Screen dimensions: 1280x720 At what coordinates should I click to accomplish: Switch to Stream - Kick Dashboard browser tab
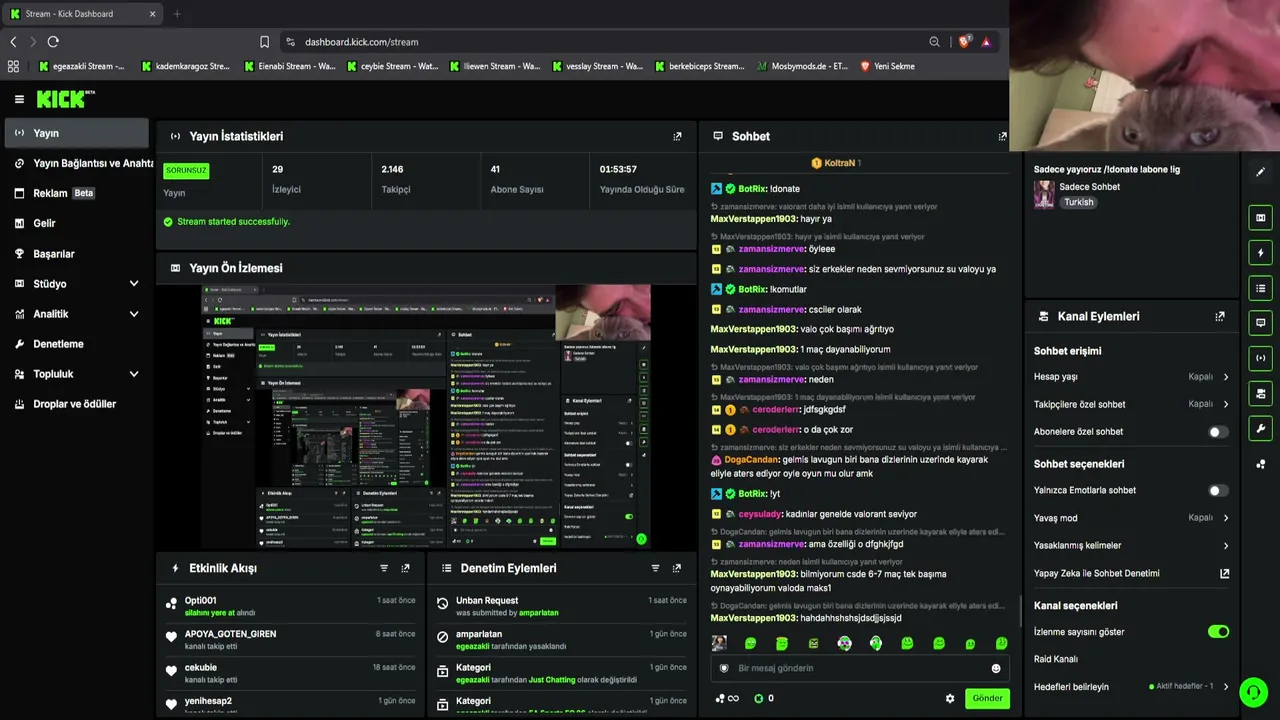click(x=83, y=14)
